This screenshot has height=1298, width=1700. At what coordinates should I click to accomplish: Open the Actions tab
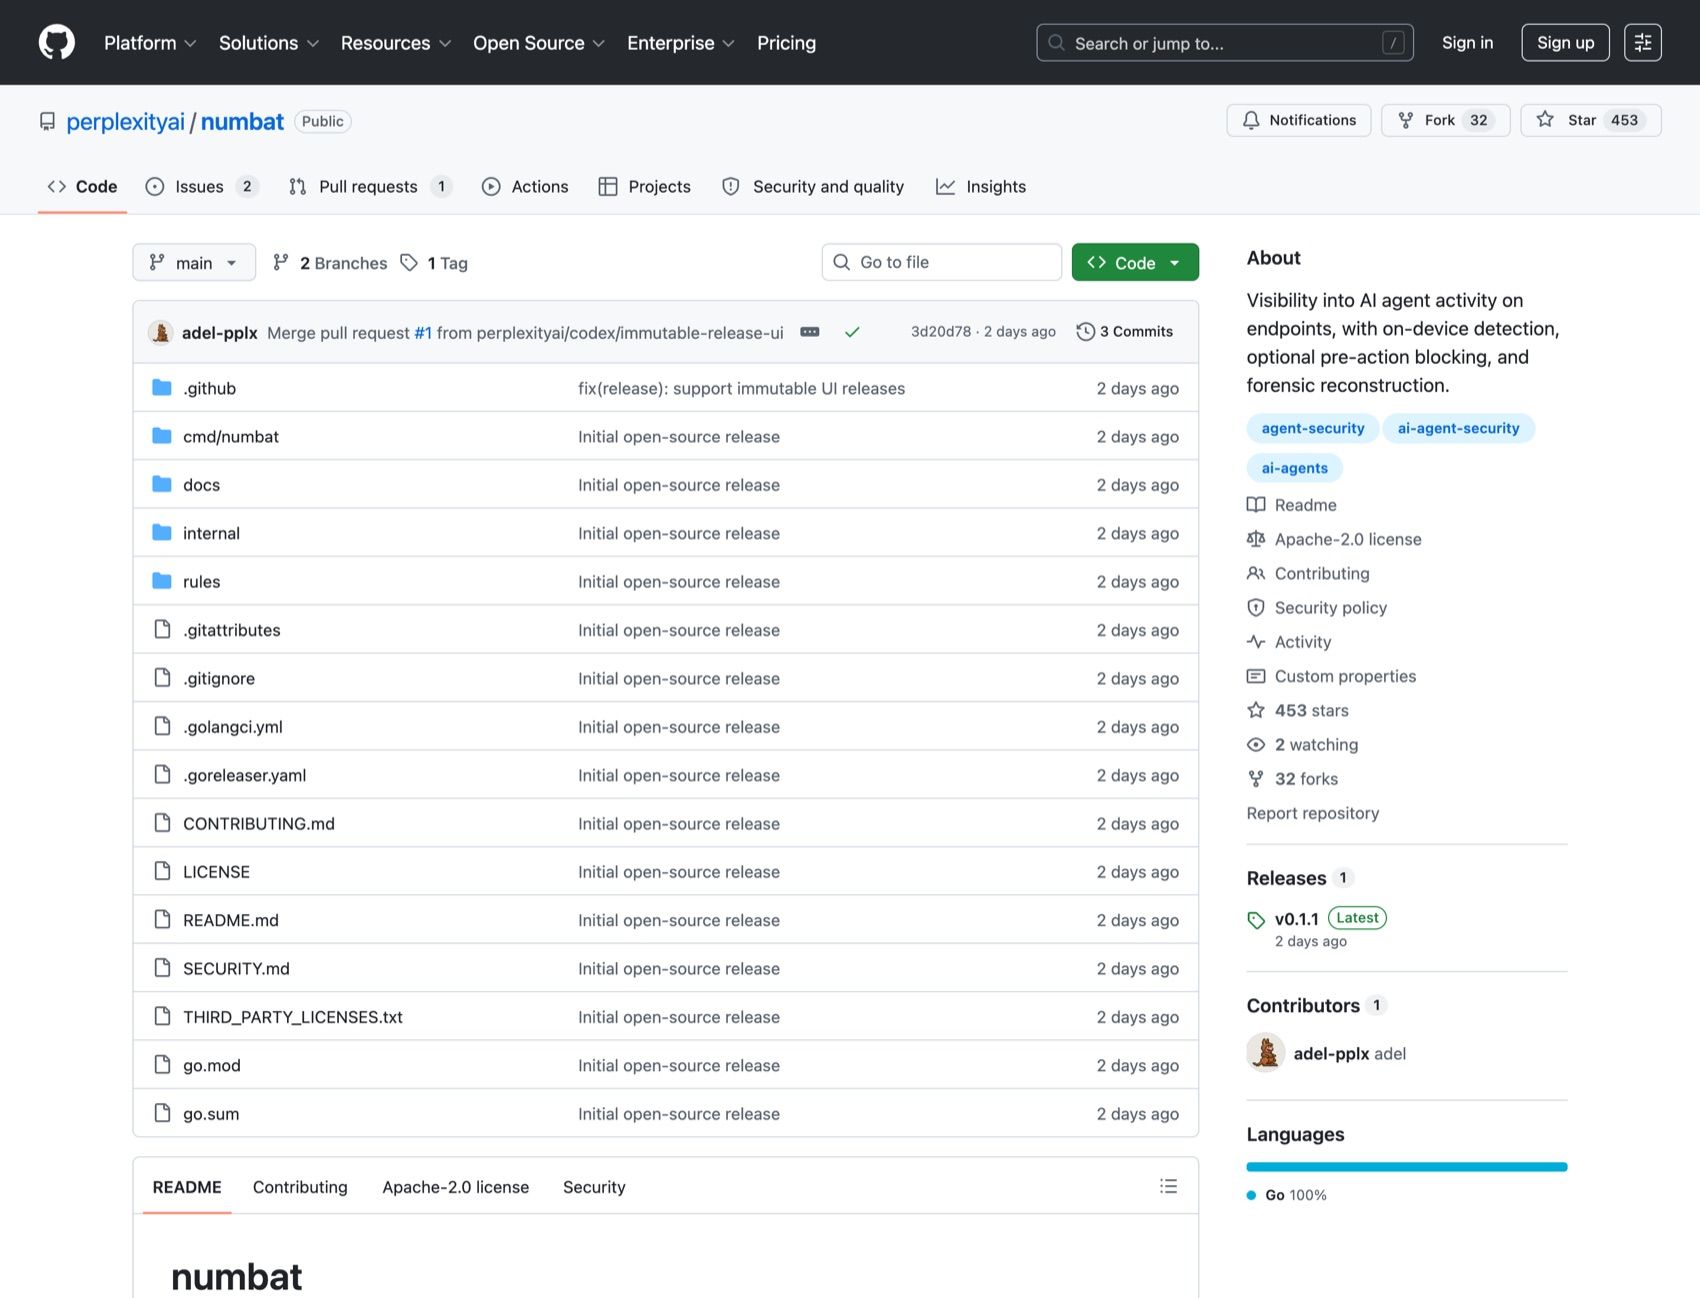525,187
